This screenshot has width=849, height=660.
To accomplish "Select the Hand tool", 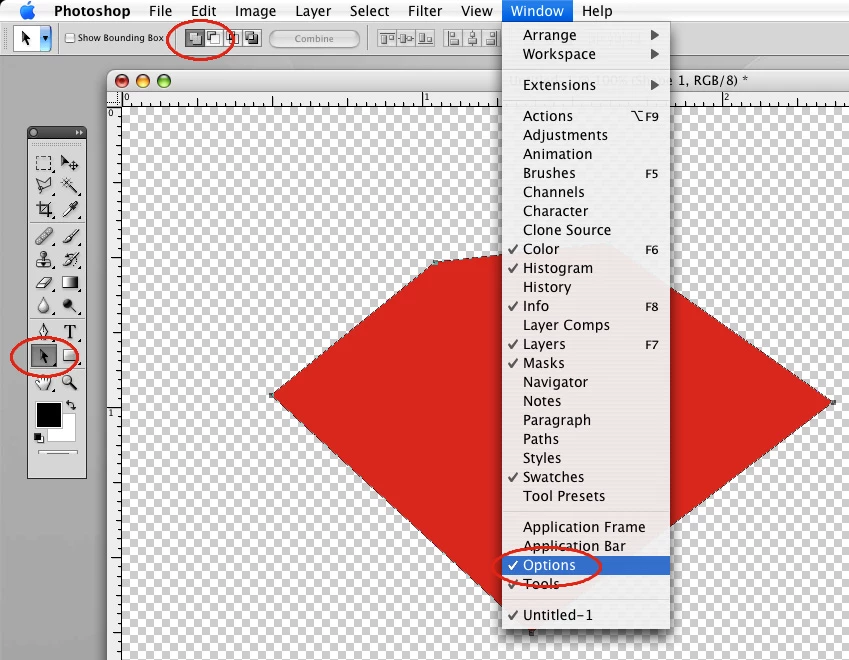I will [43, 383].
